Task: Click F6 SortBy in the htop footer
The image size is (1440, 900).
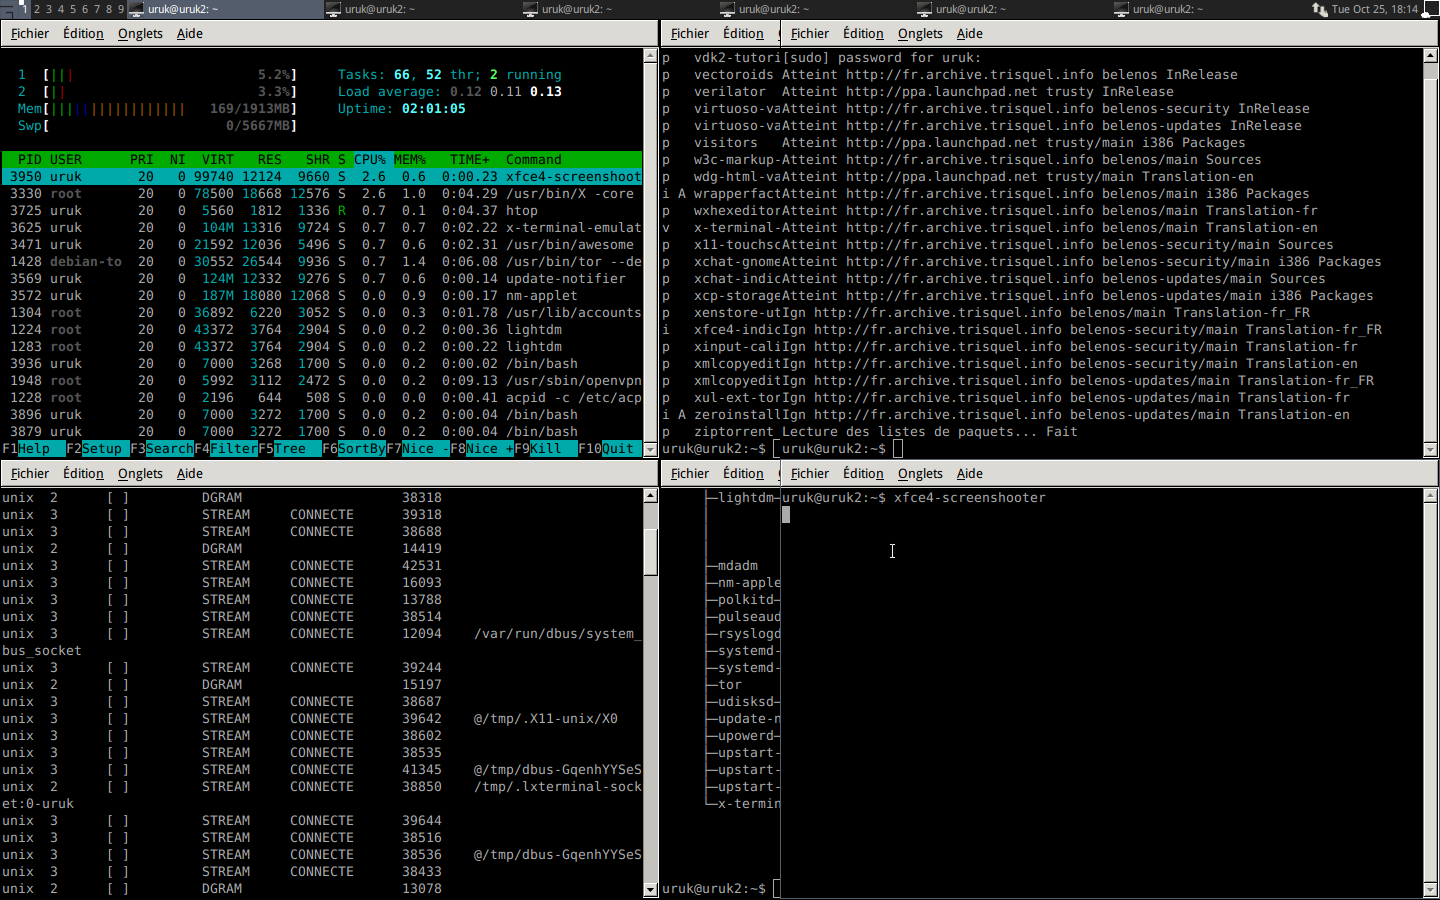Action: point(354,448)
